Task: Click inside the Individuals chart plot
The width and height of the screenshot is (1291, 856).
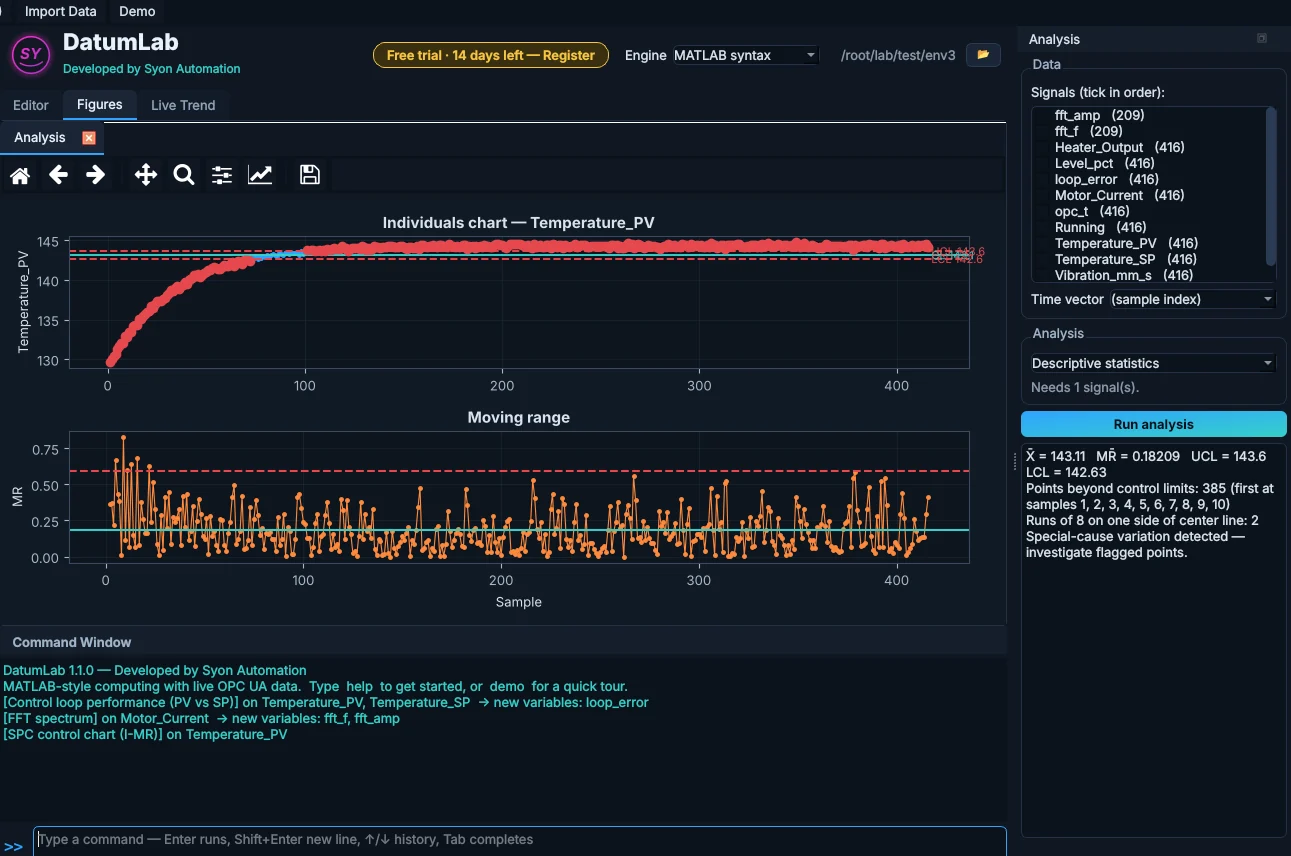Action: click(x=519, y=301)
